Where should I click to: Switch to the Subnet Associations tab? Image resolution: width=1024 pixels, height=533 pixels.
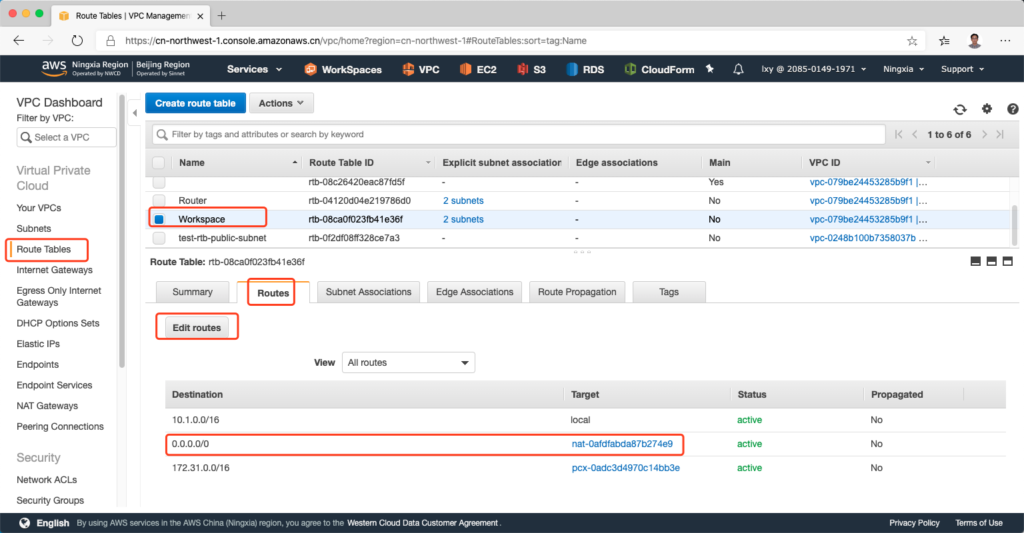pos(368,292)
